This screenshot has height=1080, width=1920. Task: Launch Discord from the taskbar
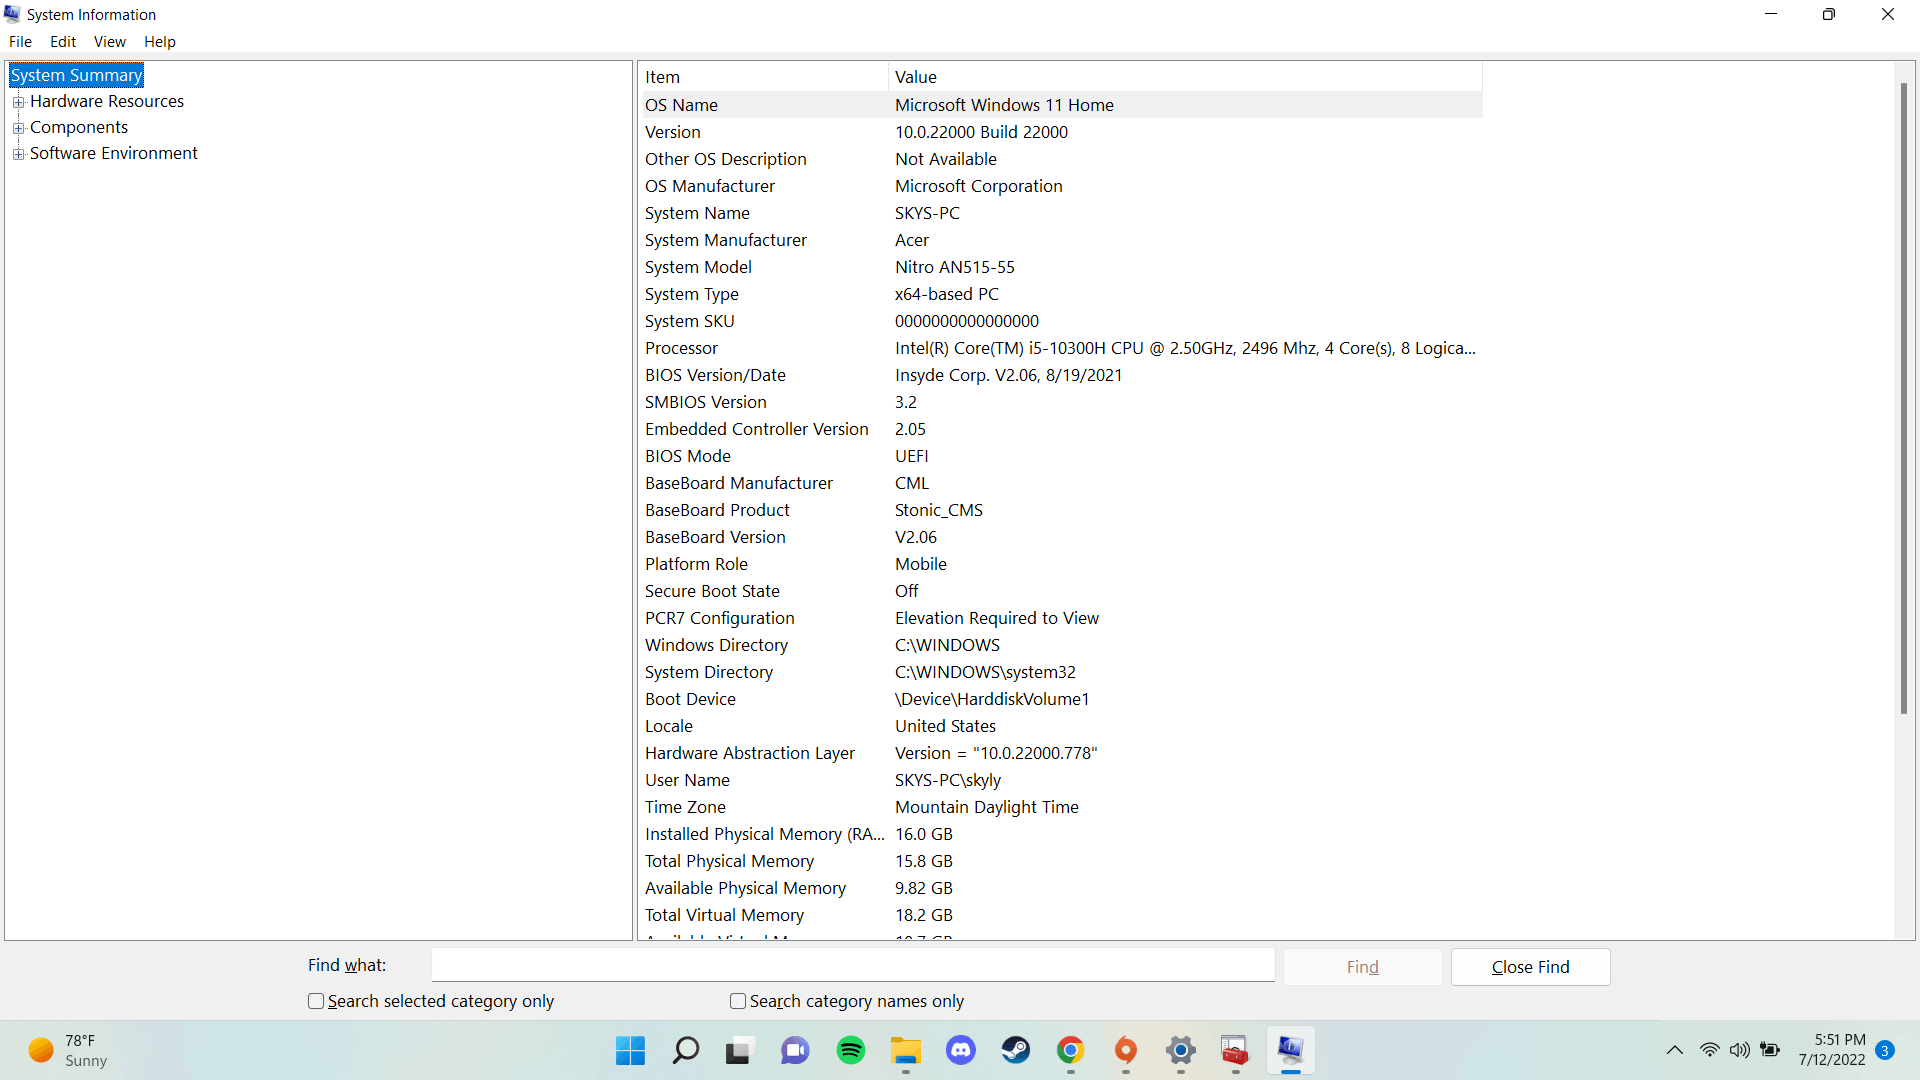(x=961, y=1050)
